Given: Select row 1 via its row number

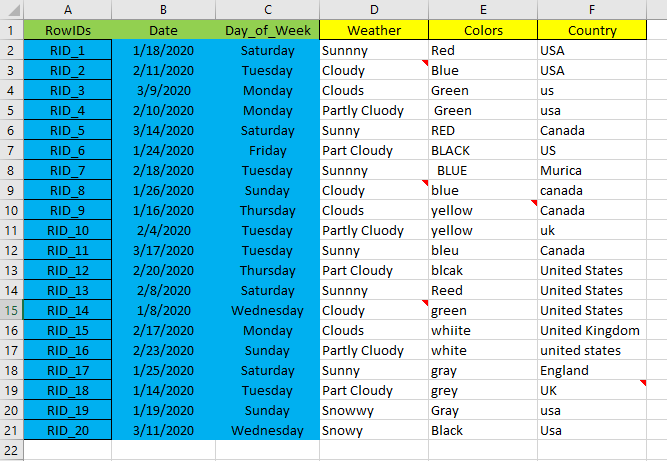Looking at the screenshot, I should click(x=11, y=30).
